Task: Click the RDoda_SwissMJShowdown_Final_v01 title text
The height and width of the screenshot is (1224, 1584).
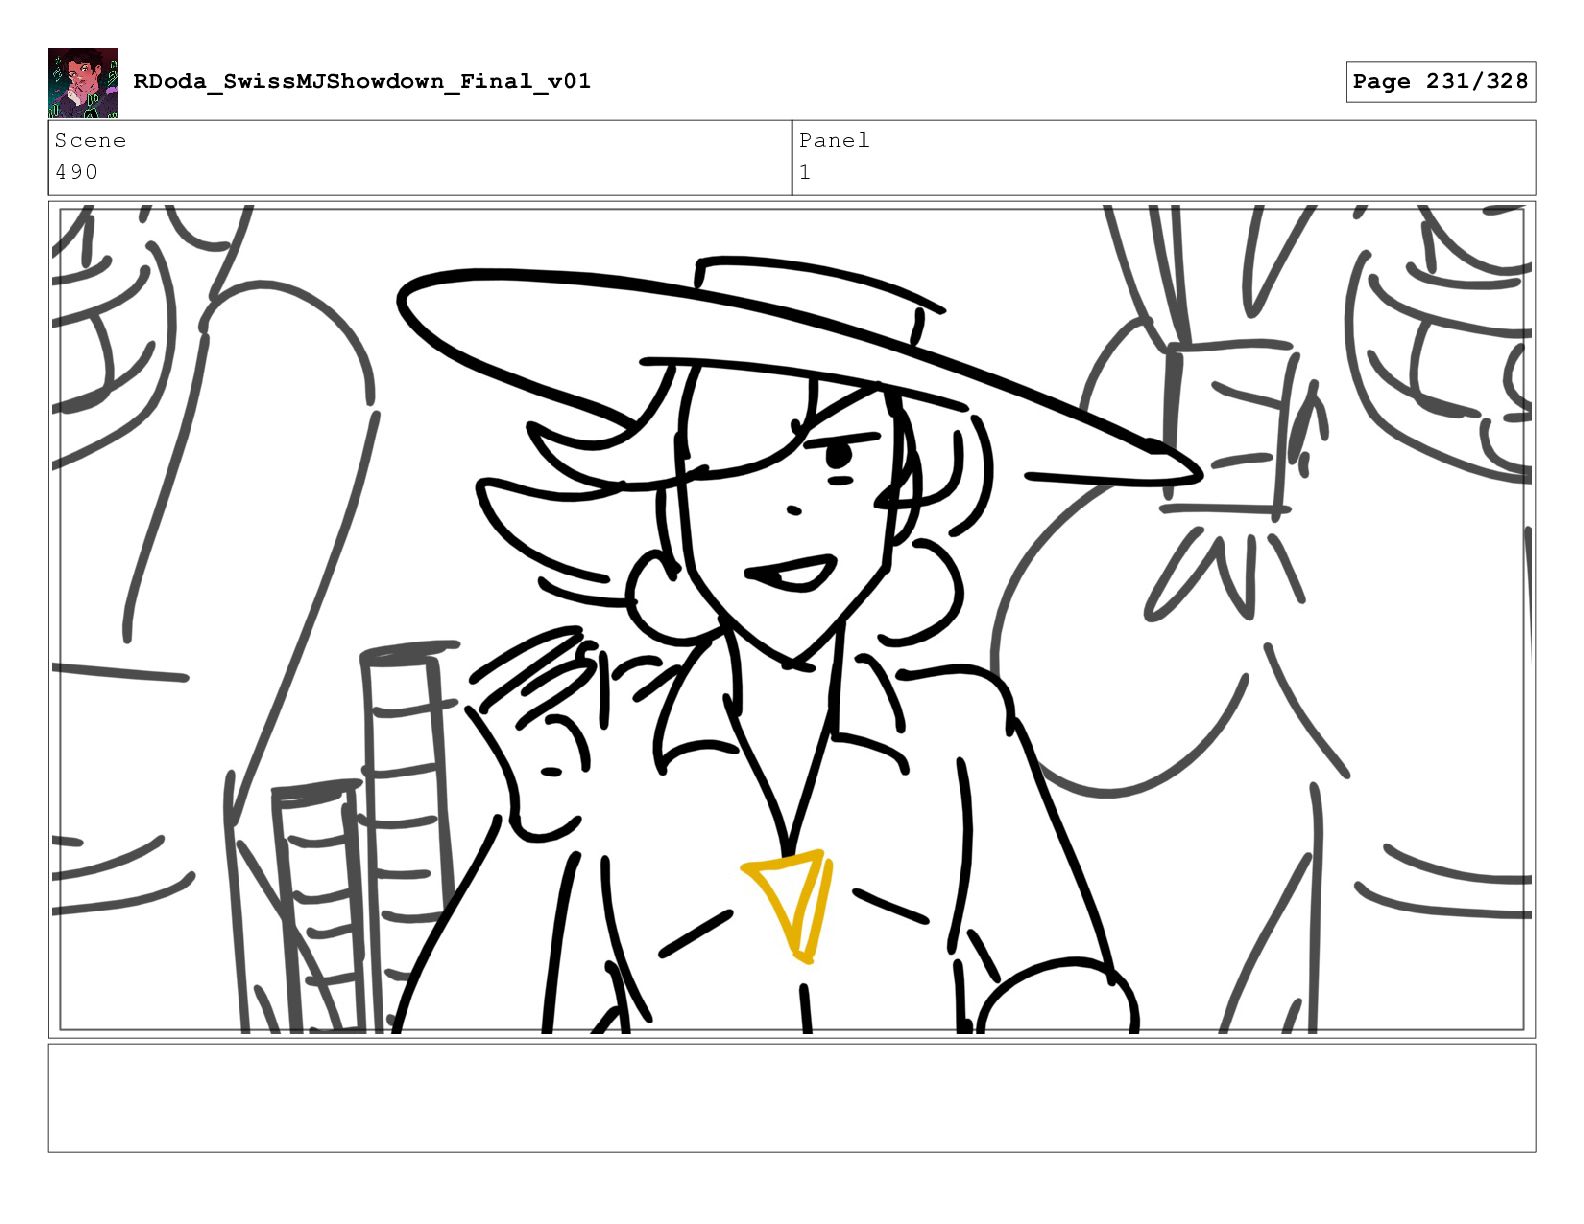Action: (x=362, y=81)
